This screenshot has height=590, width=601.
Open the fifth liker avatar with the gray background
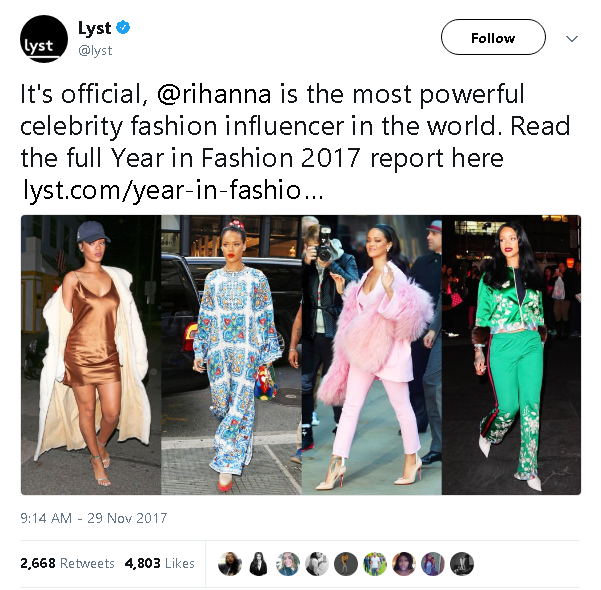click(x=346, y=564)
